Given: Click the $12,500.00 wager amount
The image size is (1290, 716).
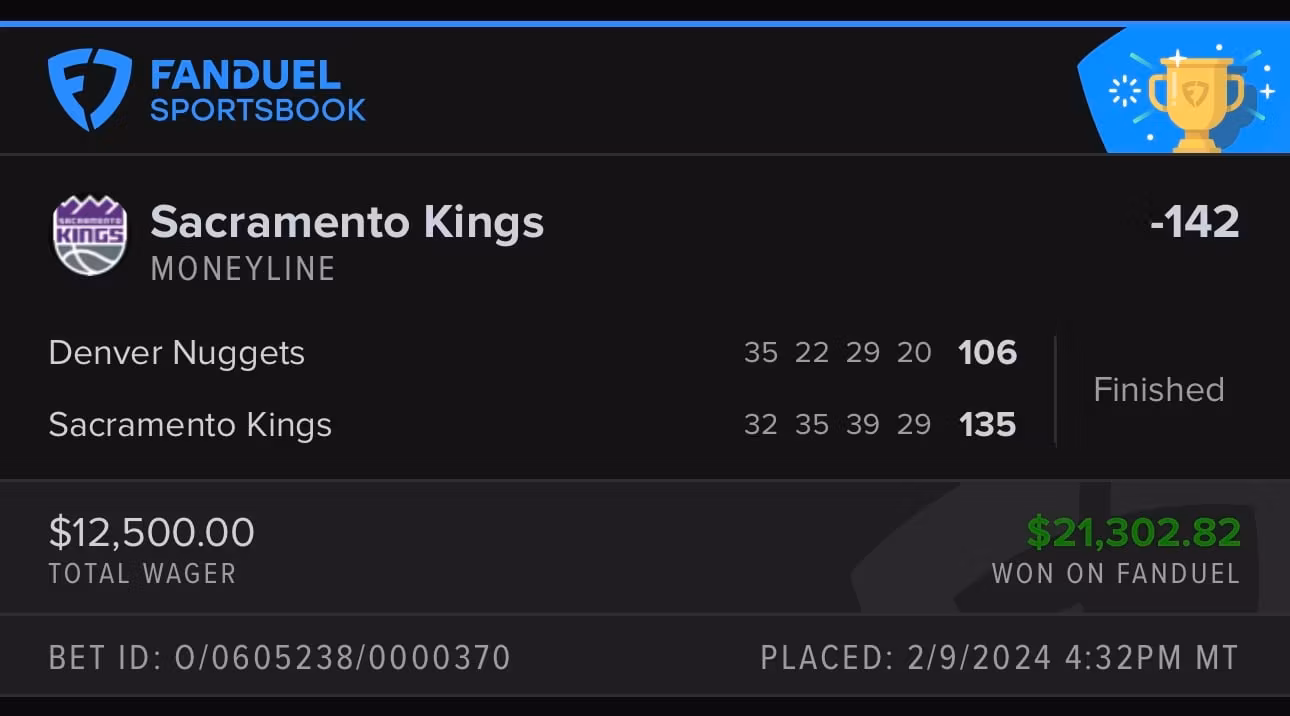Looking at the screenshot, I should (x=152, y=532).
